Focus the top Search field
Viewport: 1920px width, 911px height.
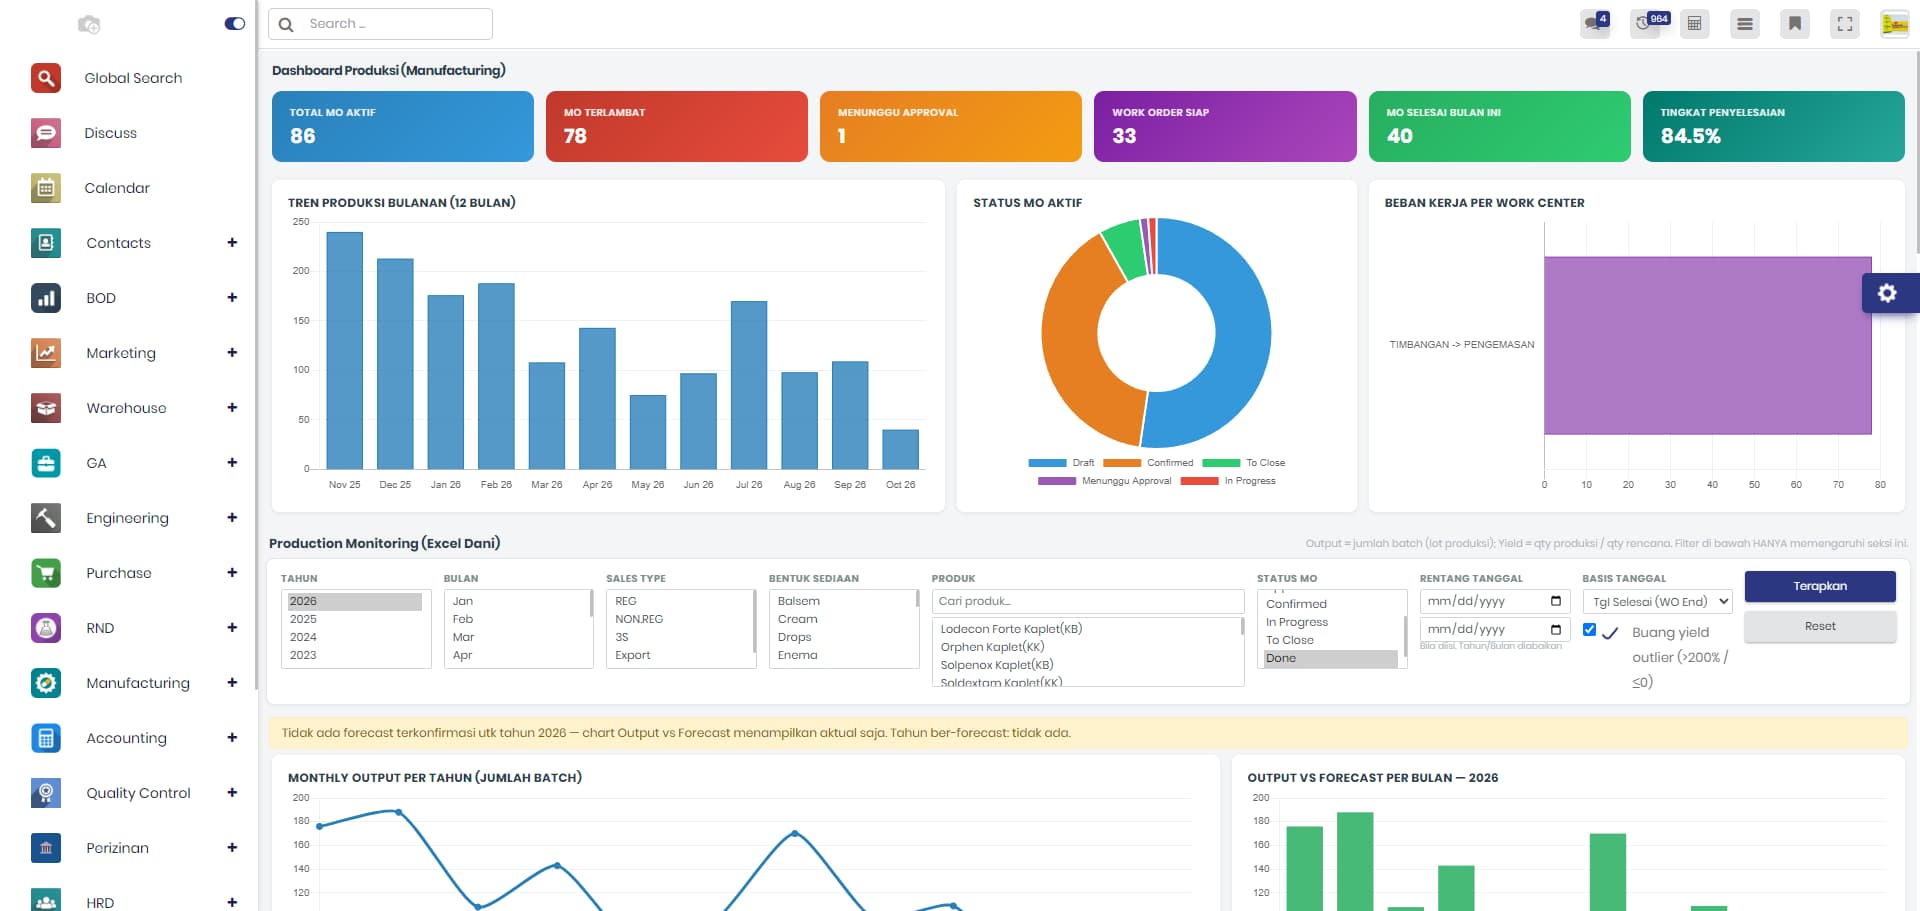click(x=380, y=24)
